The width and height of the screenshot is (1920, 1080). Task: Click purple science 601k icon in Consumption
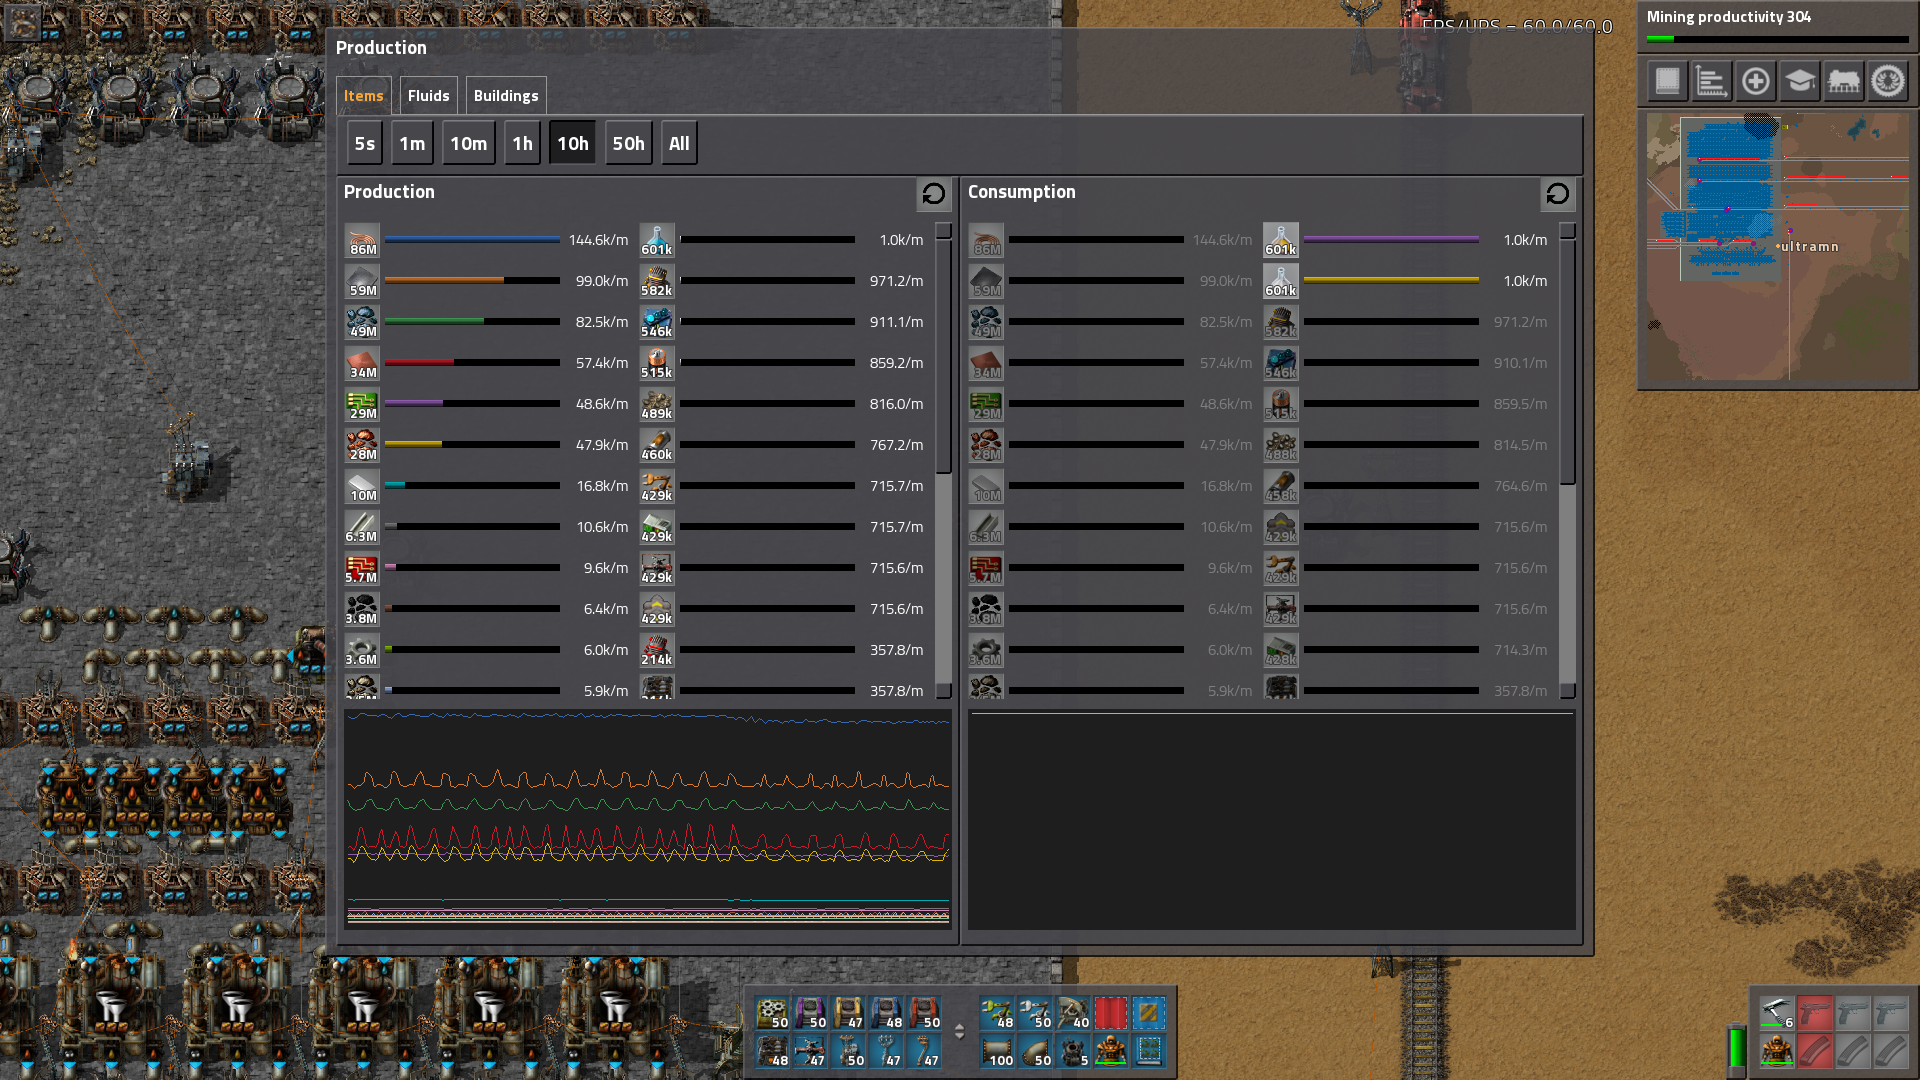(x=1281, y=240)
